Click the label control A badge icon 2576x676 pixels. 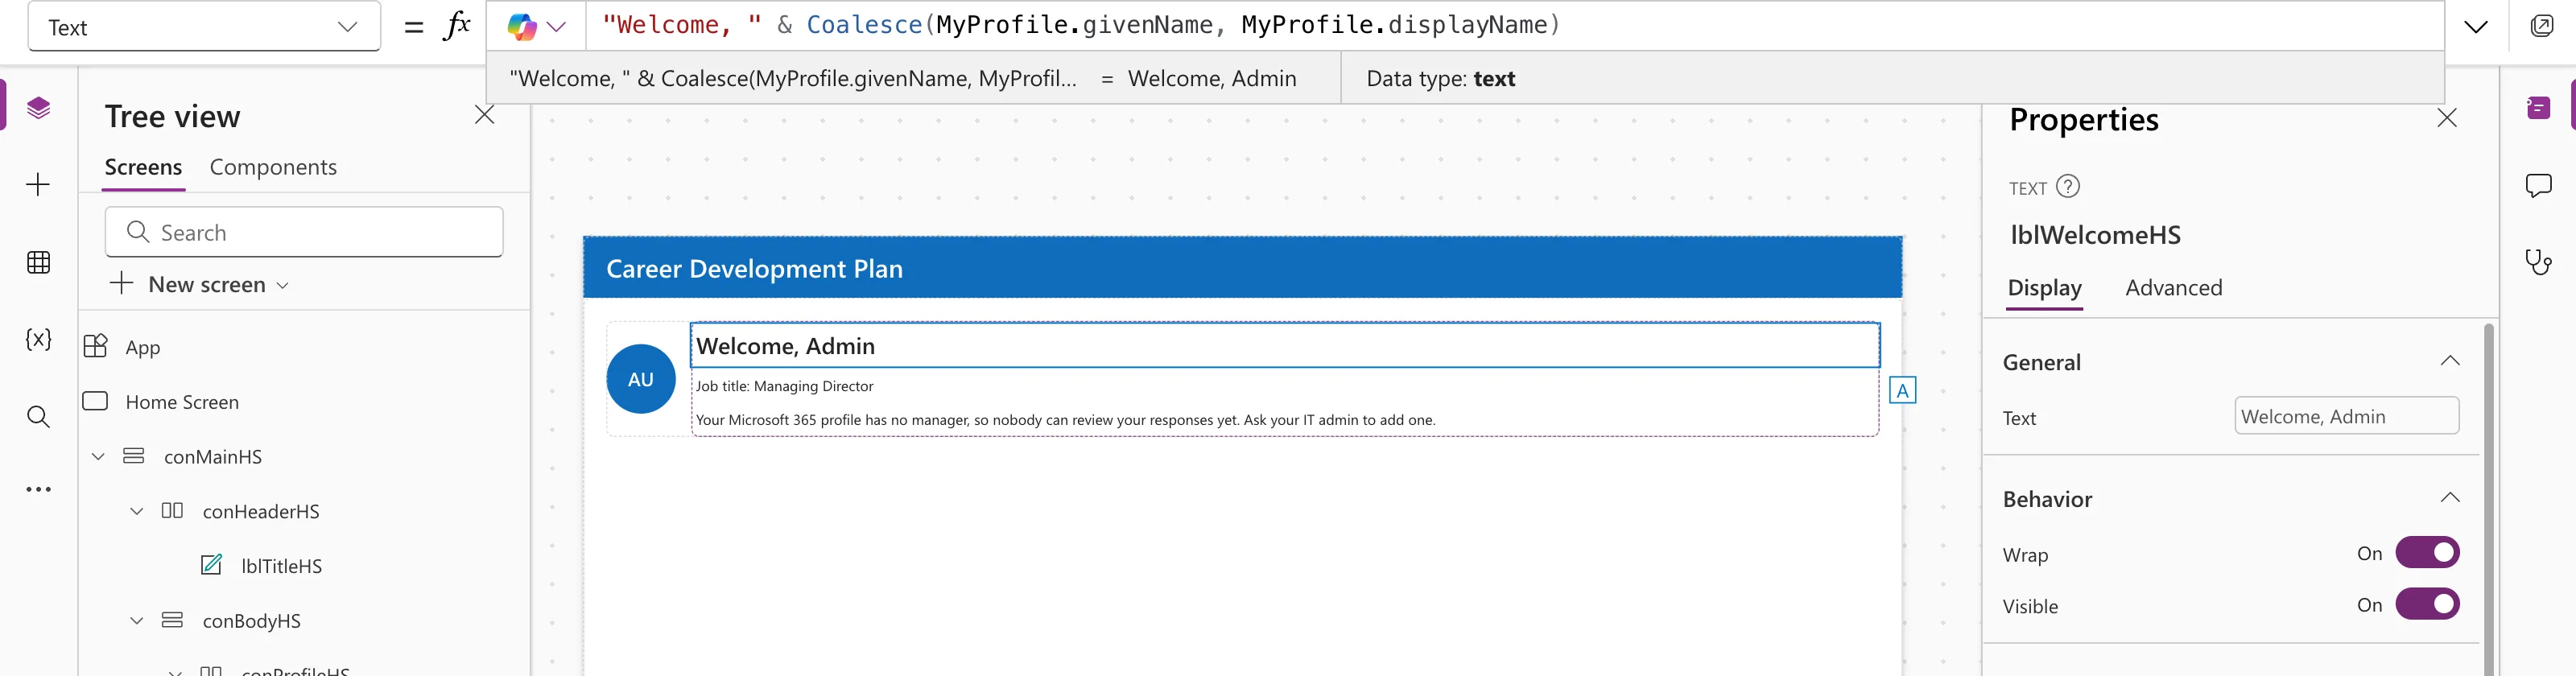pos(1902,390)
